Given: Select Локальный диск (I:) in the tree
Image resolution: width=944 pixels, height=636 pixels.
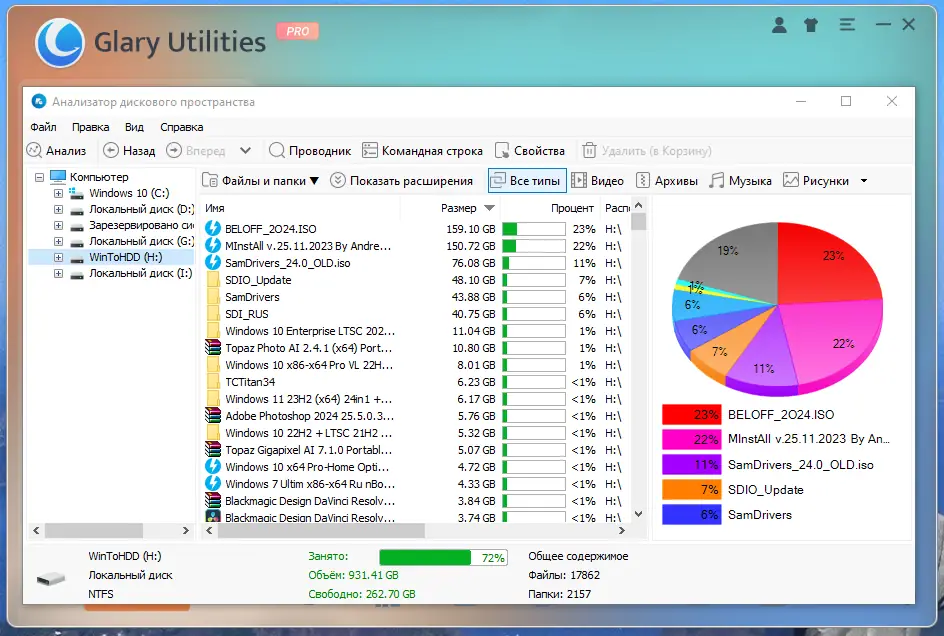Looking at the screenshot, I should (x=140, y=273).
